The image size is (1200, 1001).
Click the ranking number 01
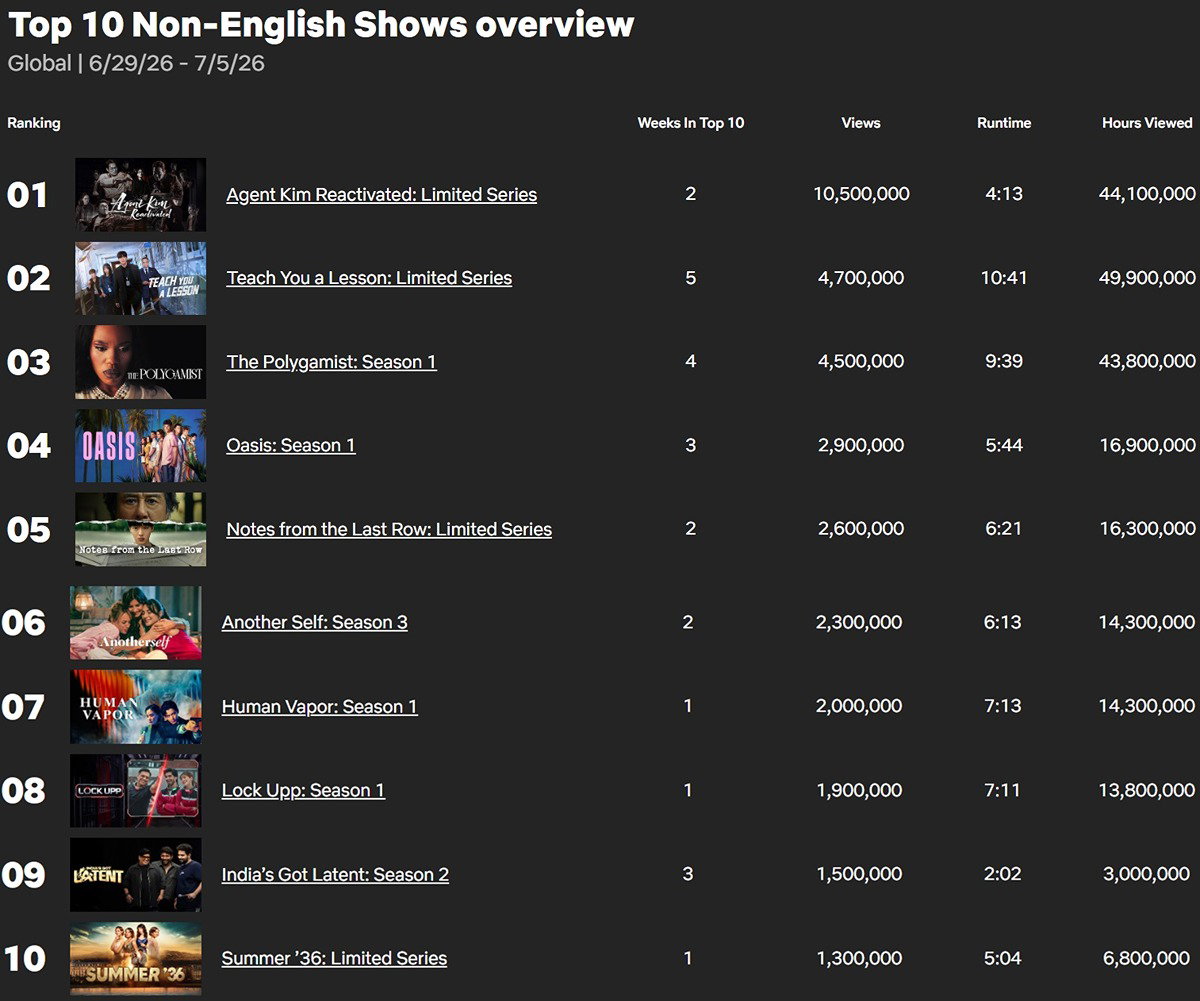point(28,195)
